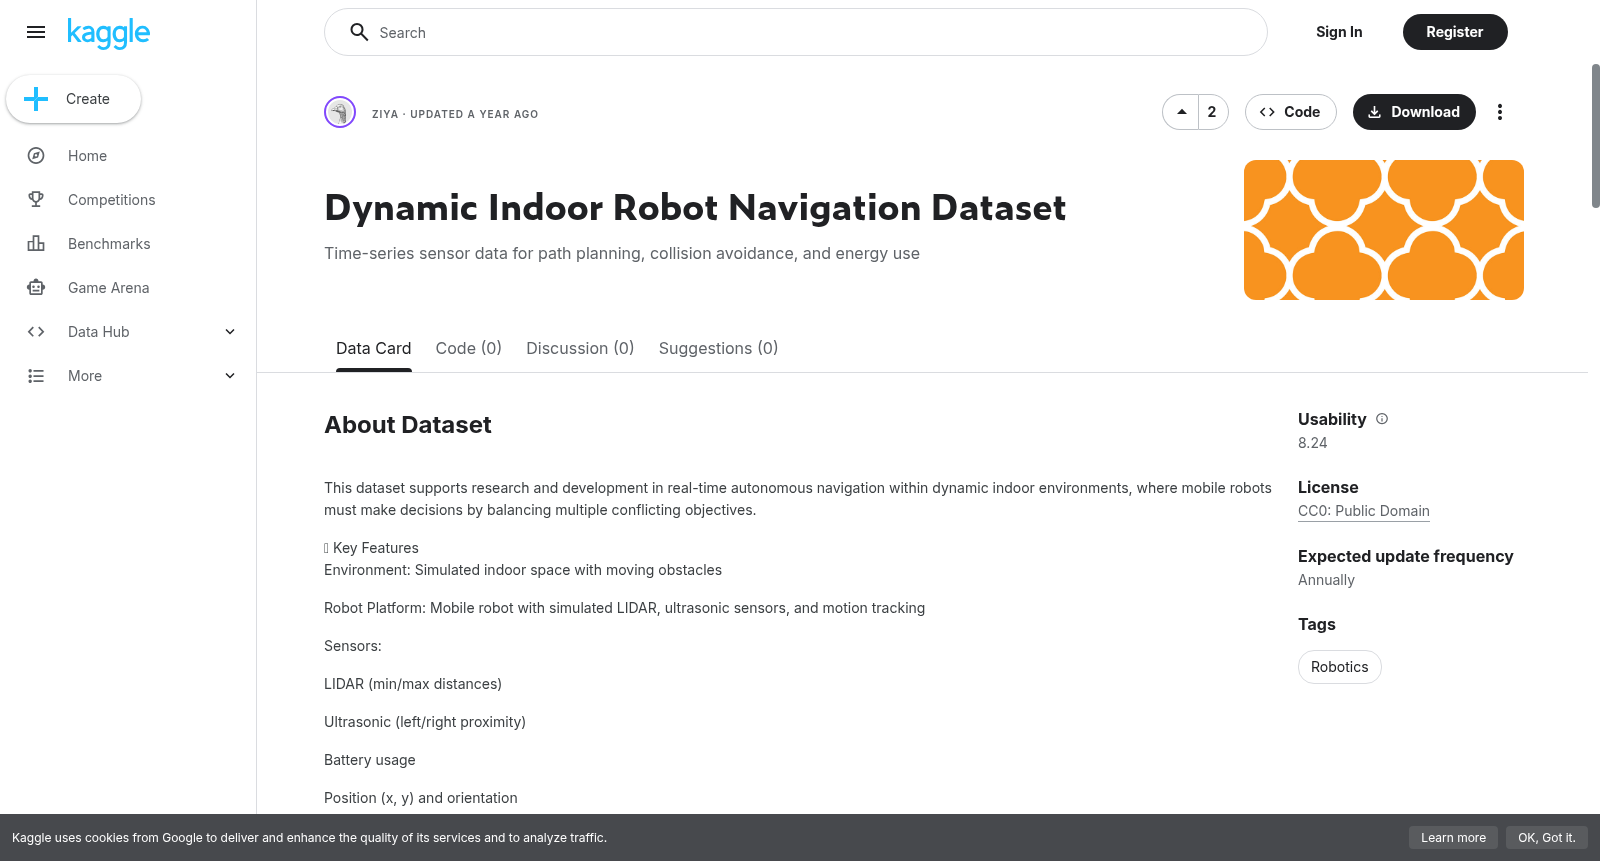Download the dataset
1600x861 pixels.
click(1414, 112)
